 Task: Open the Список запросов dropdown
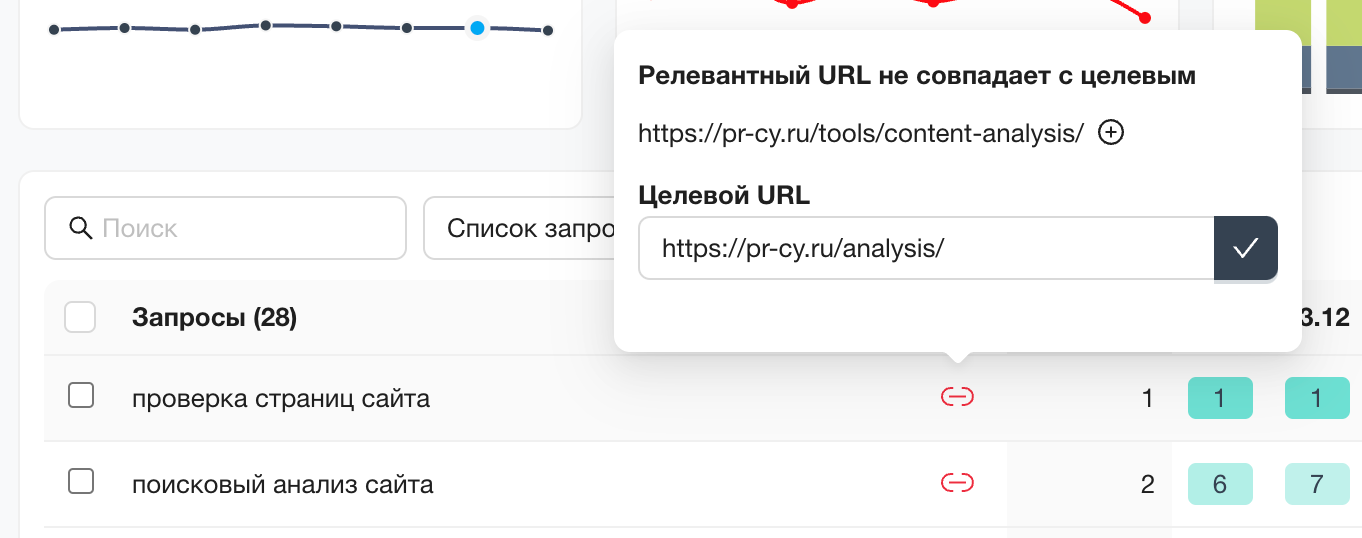click(518, 228)
